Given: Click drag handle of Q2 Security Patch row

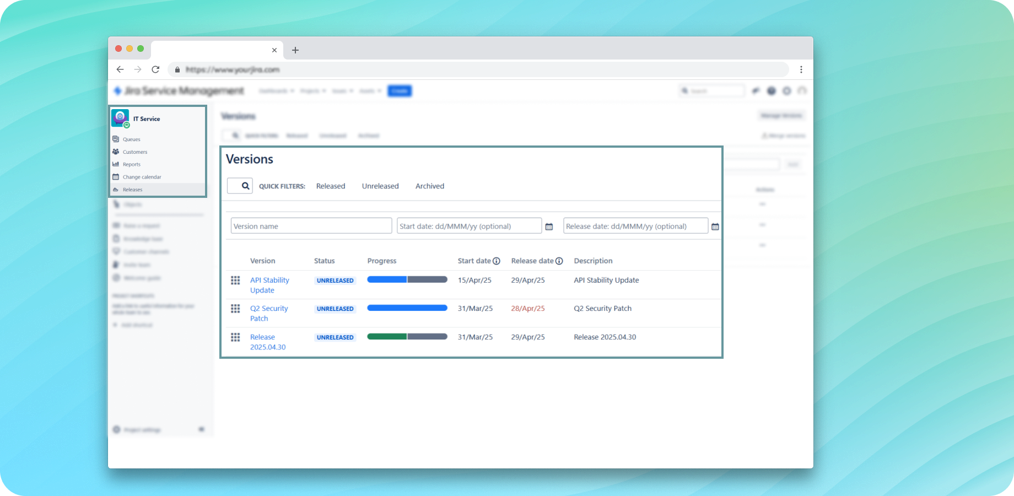Looking at the screenshot, I should (235, 308).
